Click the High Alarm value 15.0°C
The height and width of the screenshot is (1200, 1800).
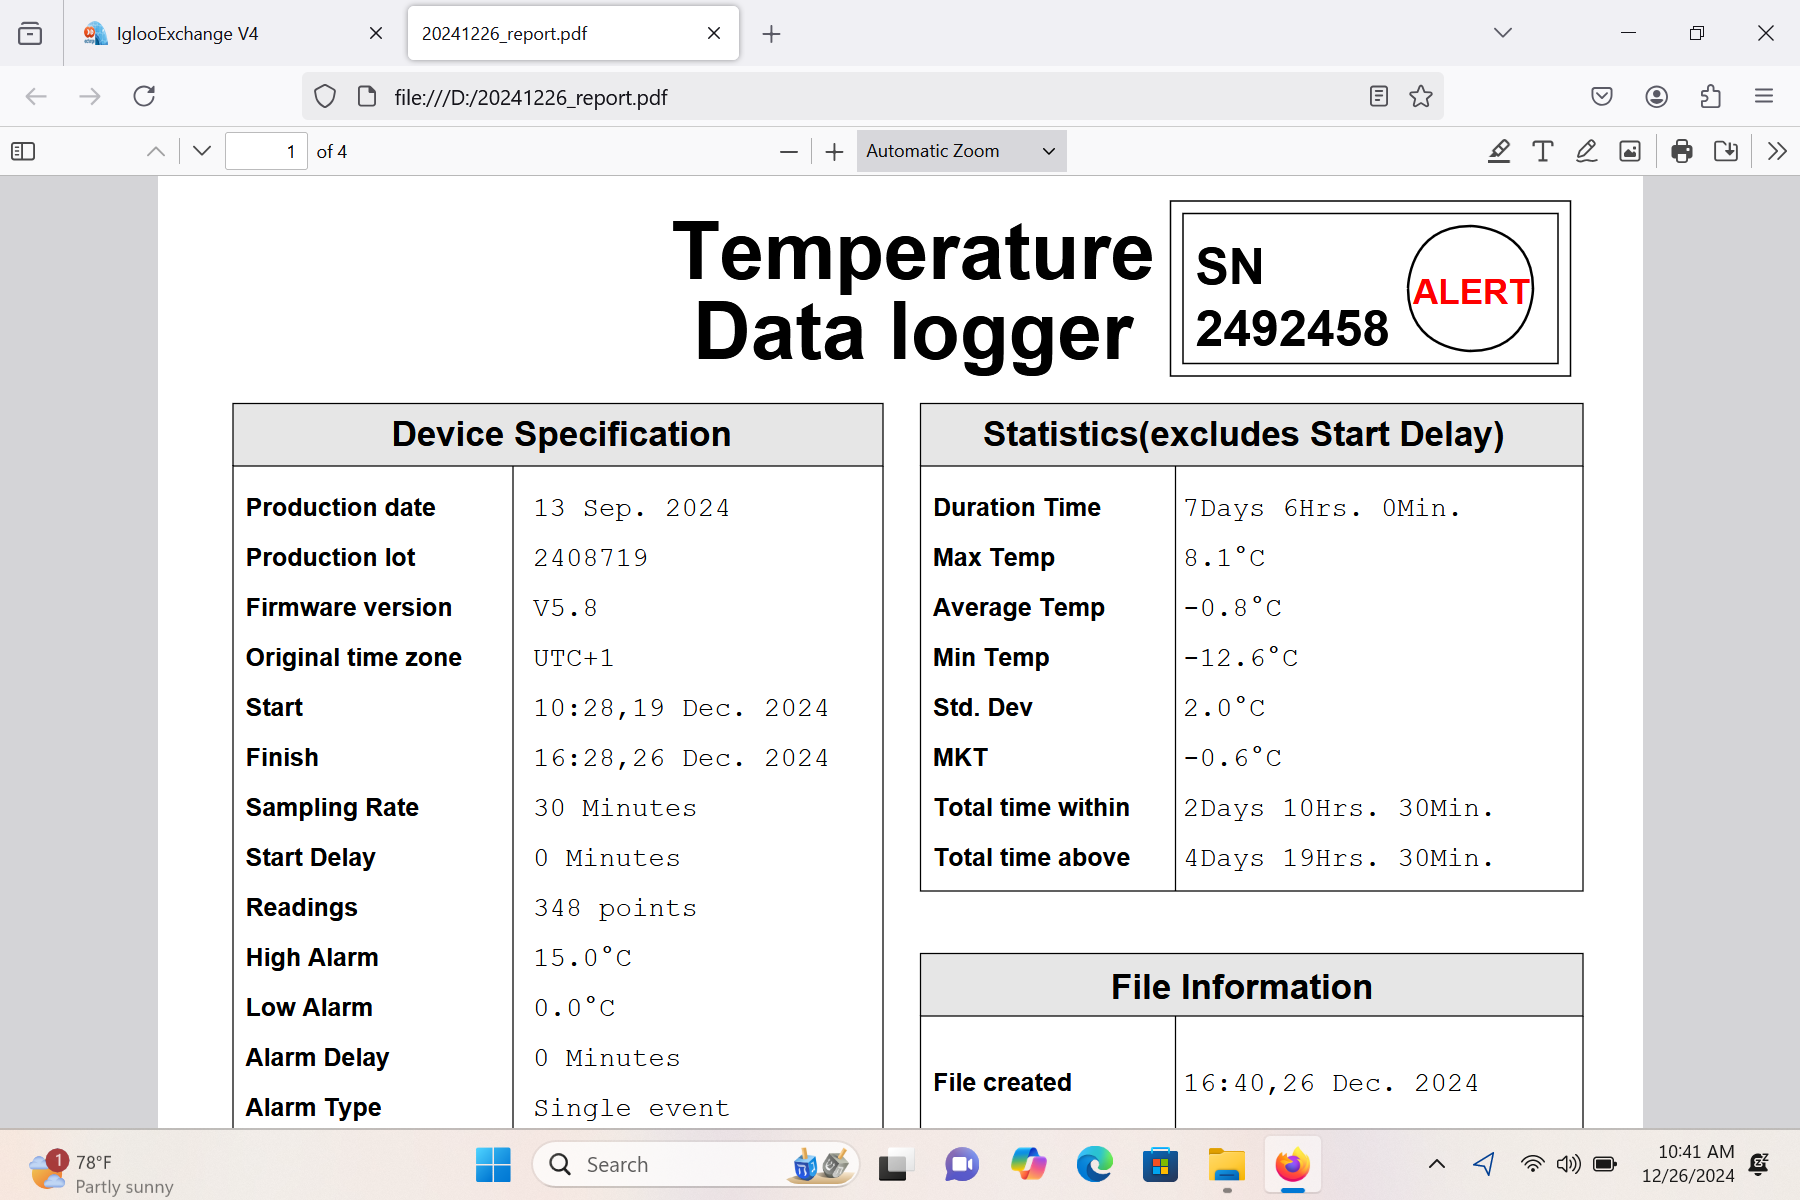pos(582,958)
